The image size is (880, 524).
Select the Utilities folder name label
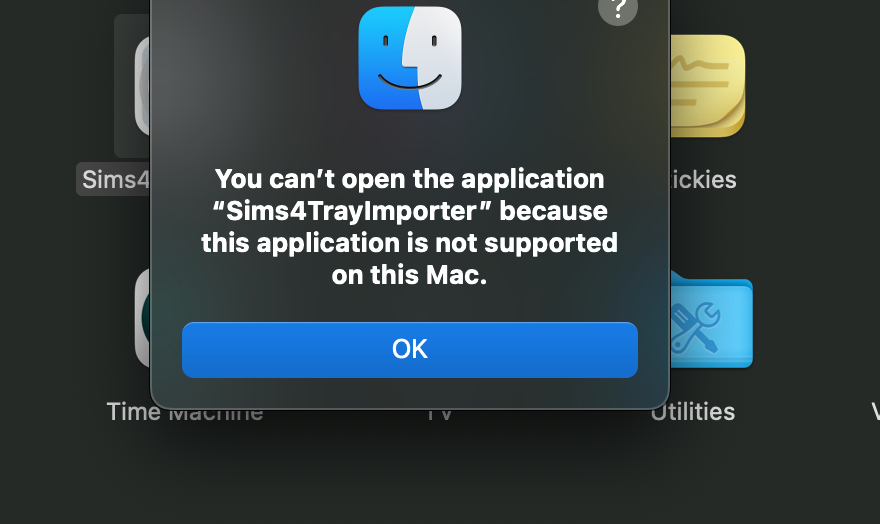pos(693,412)
